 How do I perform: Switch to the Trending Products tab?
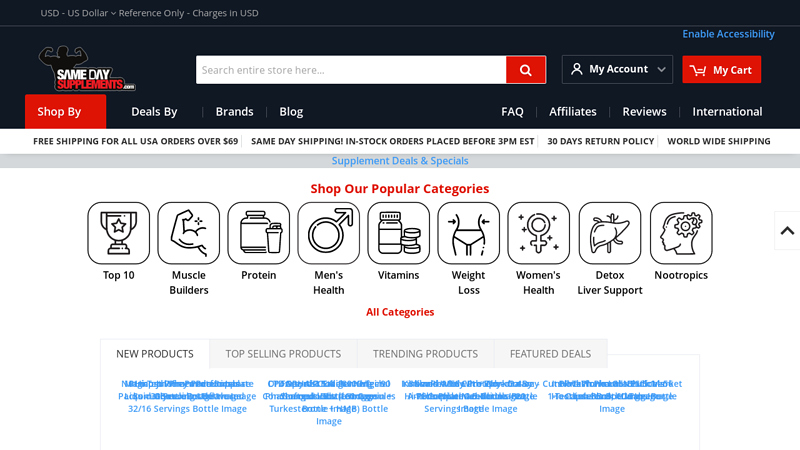[x=425, y=354]
